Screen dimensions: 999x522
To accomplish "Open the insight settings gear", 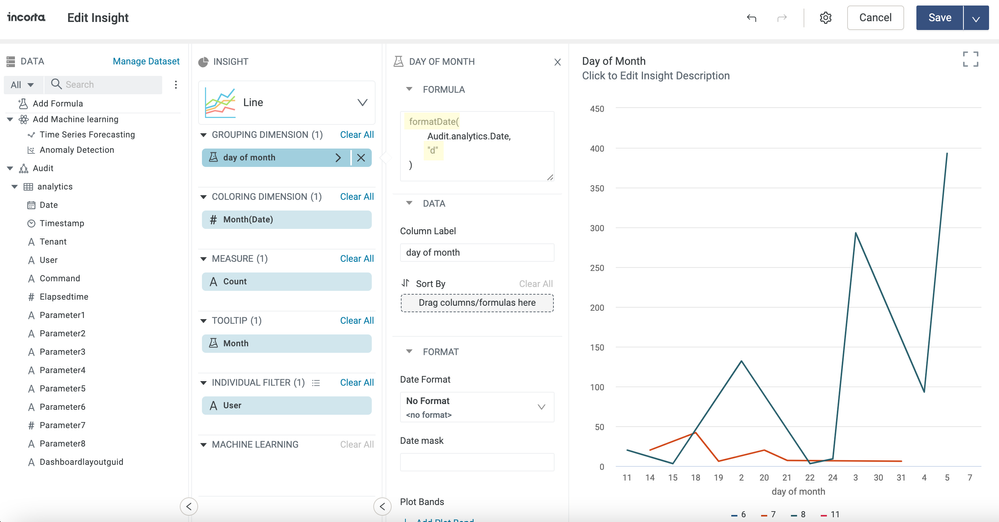I will point(825,18).
